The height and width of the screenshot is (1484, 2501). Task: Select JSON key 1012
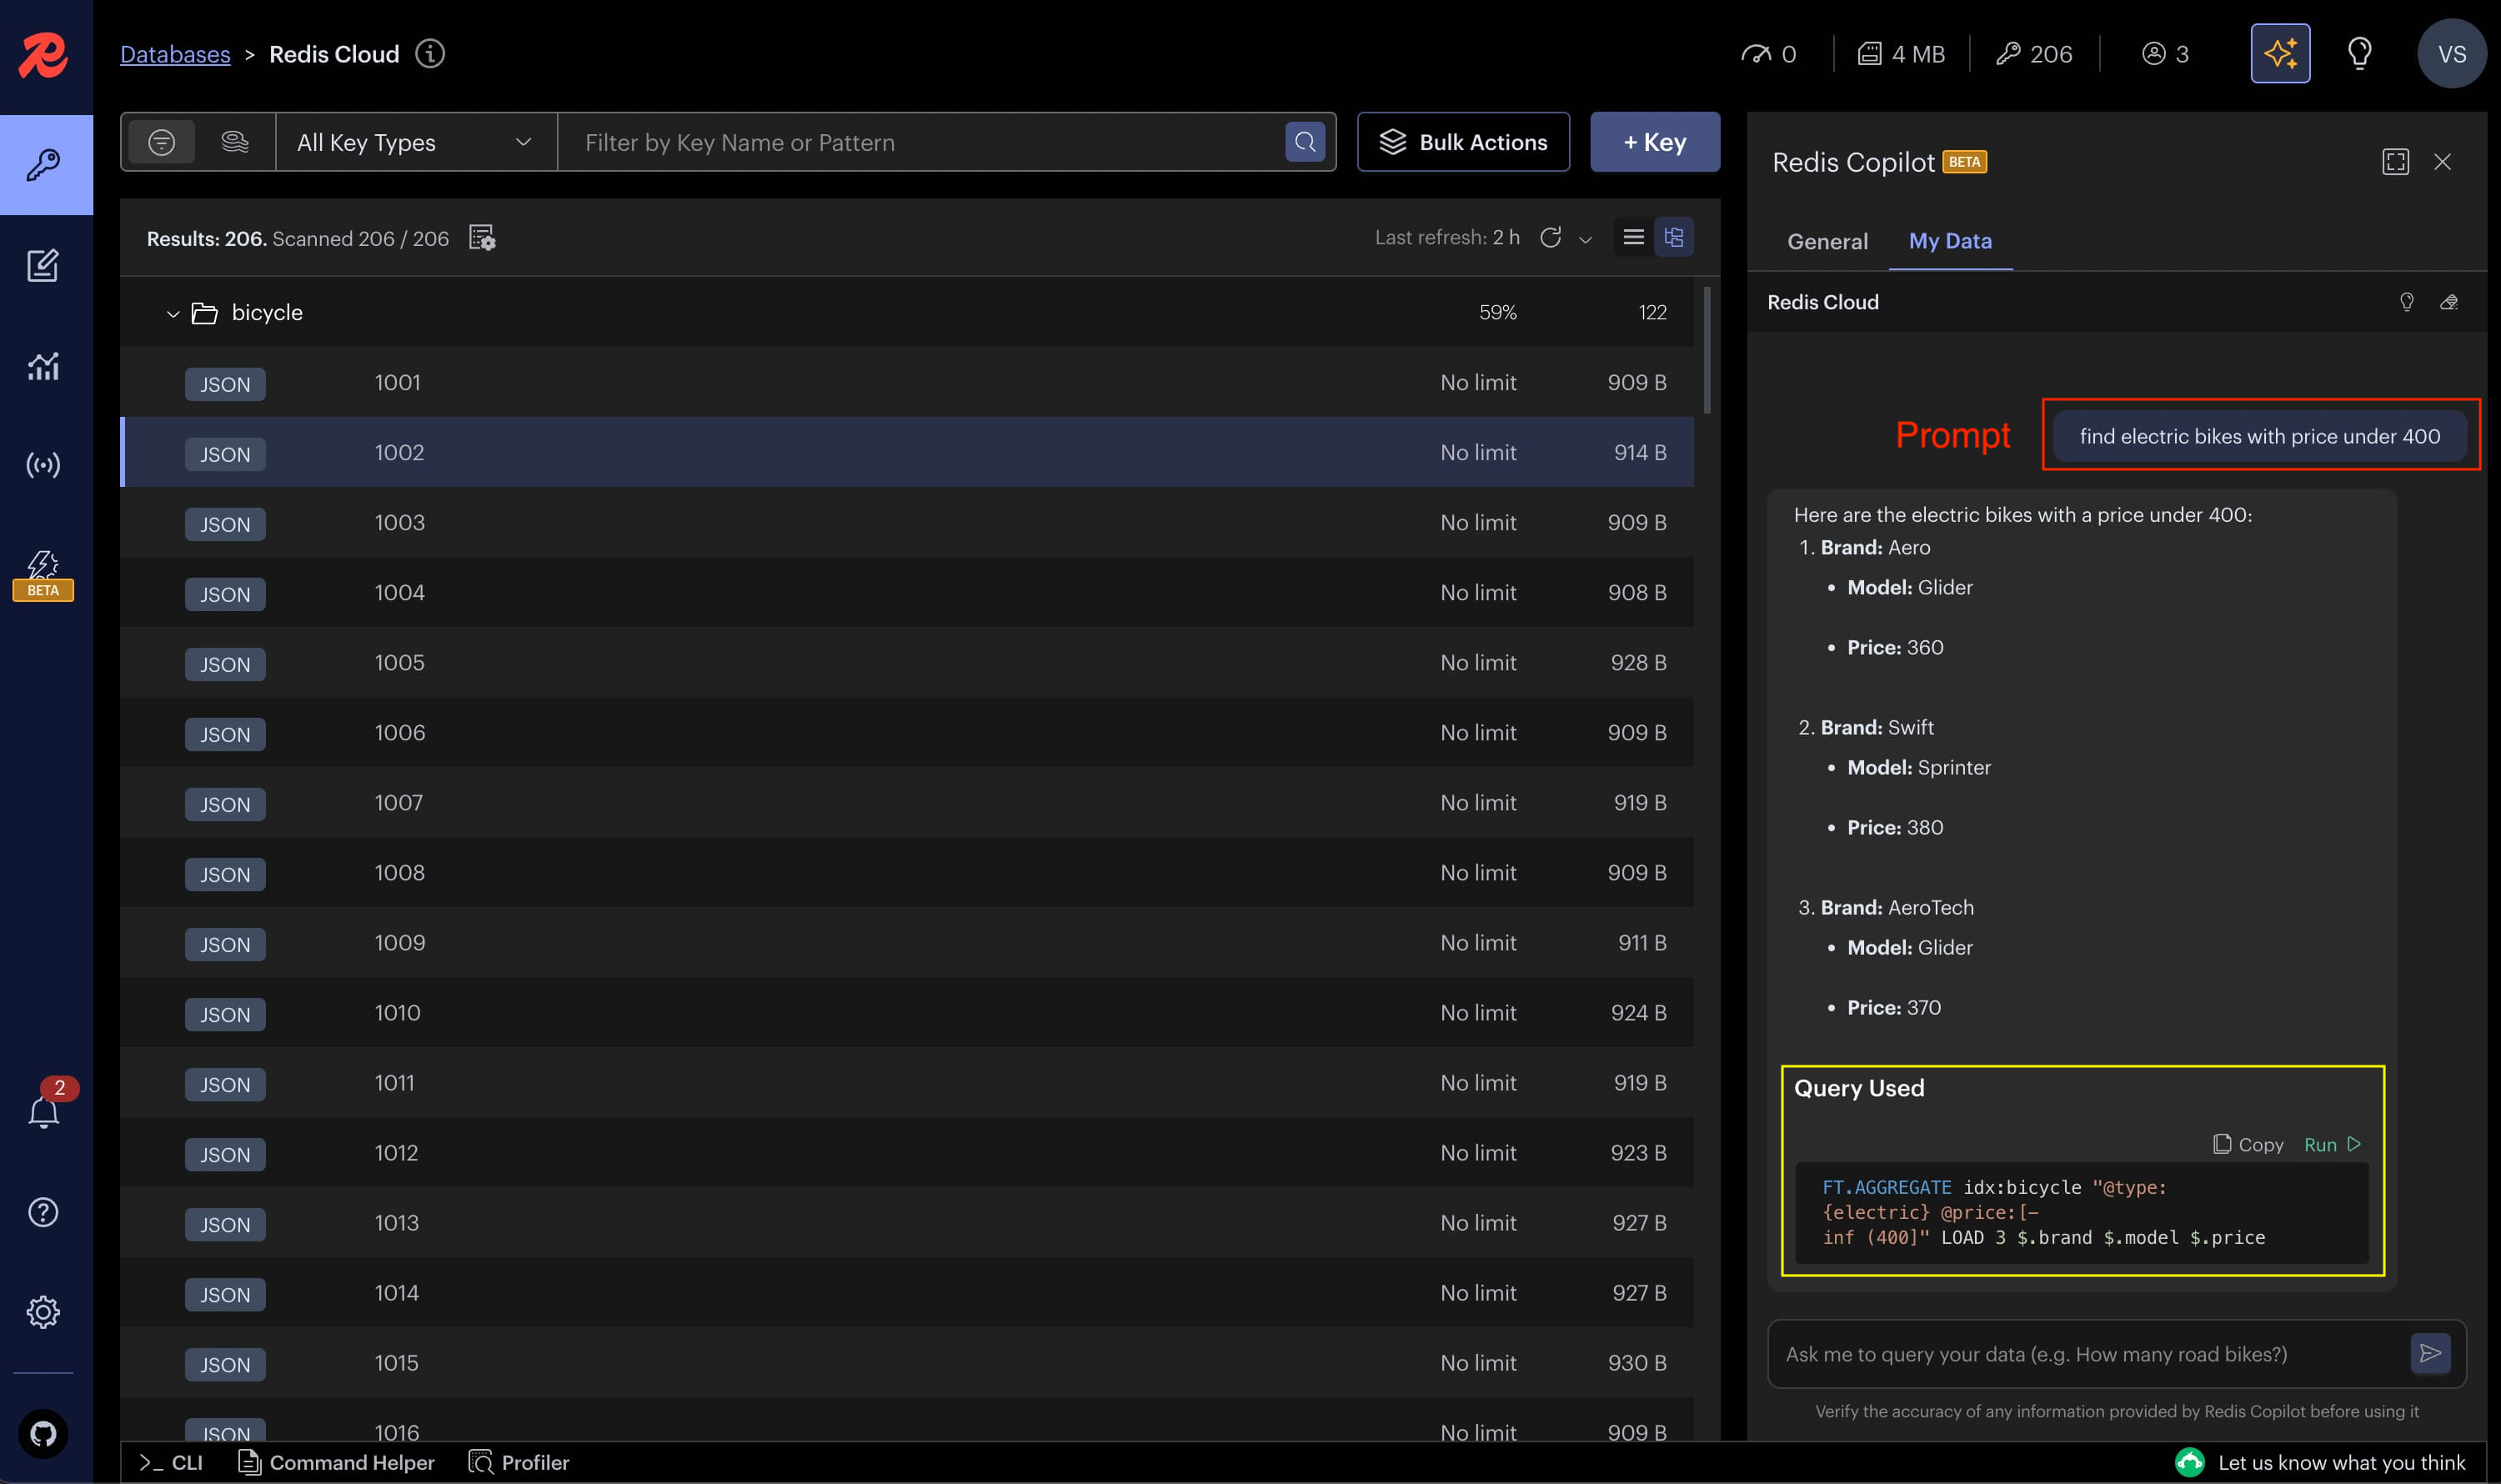(x=906, y=1152)
